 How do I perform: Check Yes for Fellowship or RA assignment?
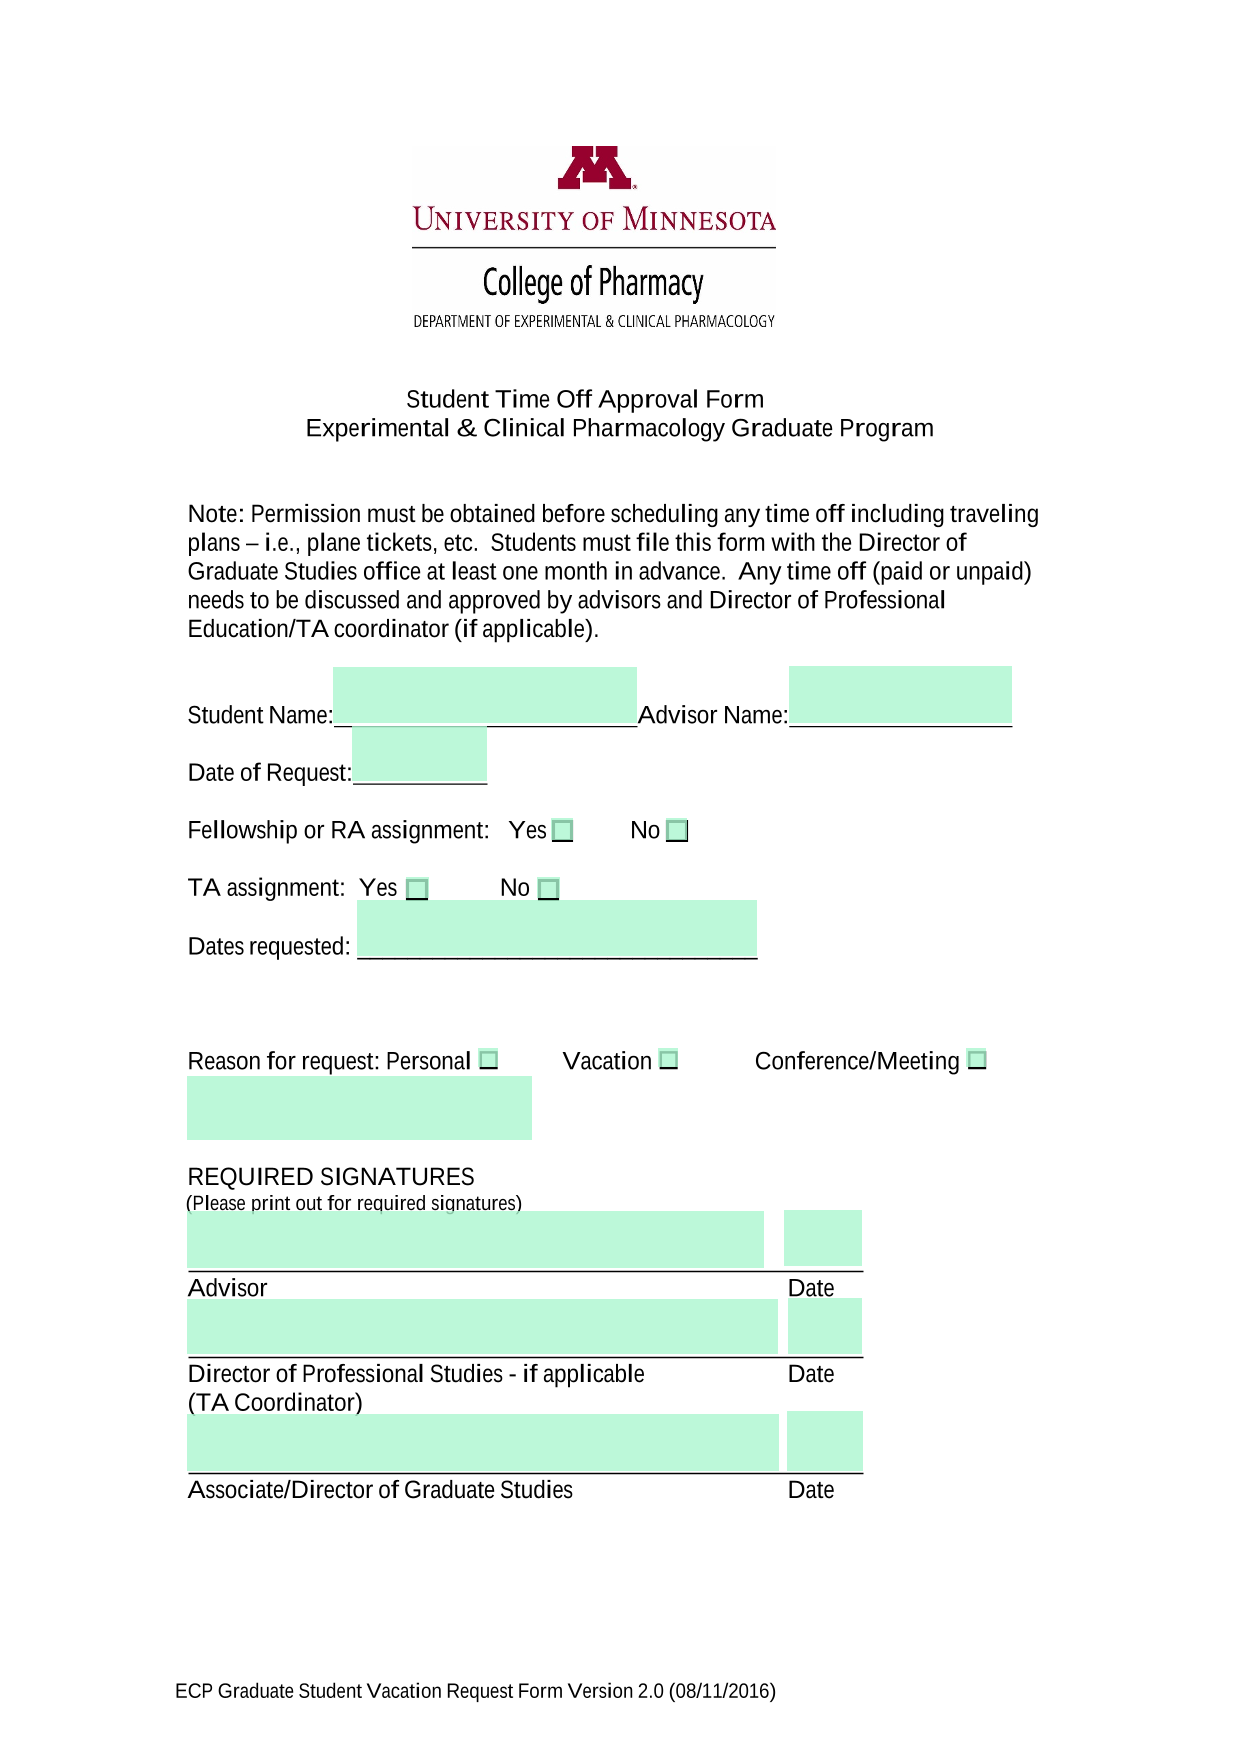[x=563, y=831]
